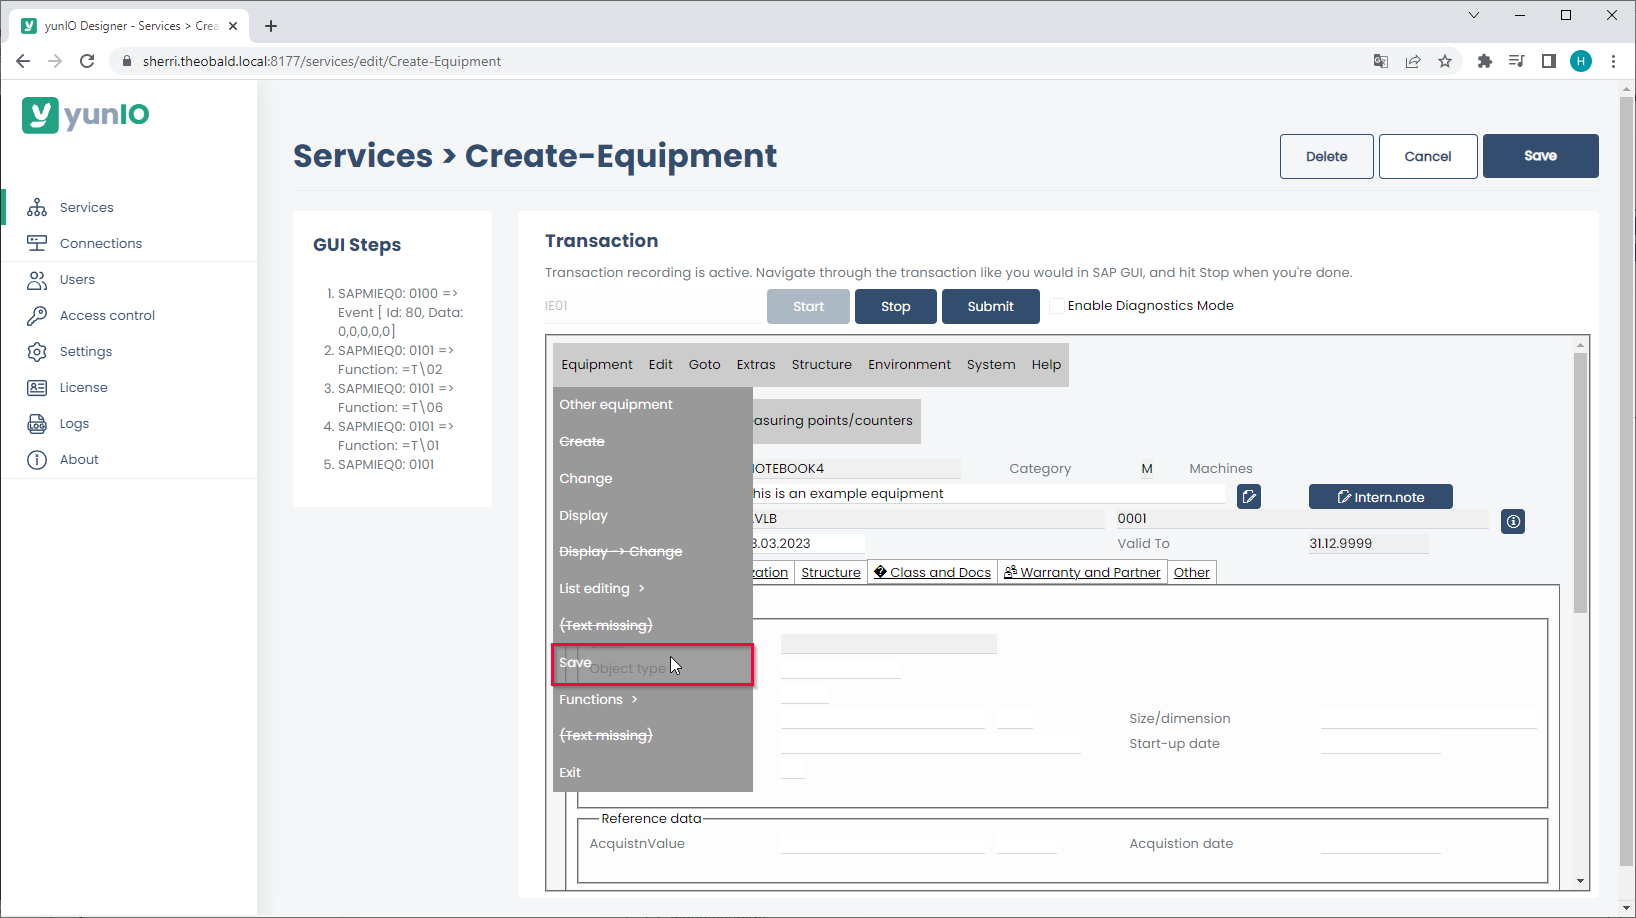The width and height of the screenshot is (1636, 918).
Task: Open the Equipment menu
Action: pyautogui.click(x=597, y=364)
